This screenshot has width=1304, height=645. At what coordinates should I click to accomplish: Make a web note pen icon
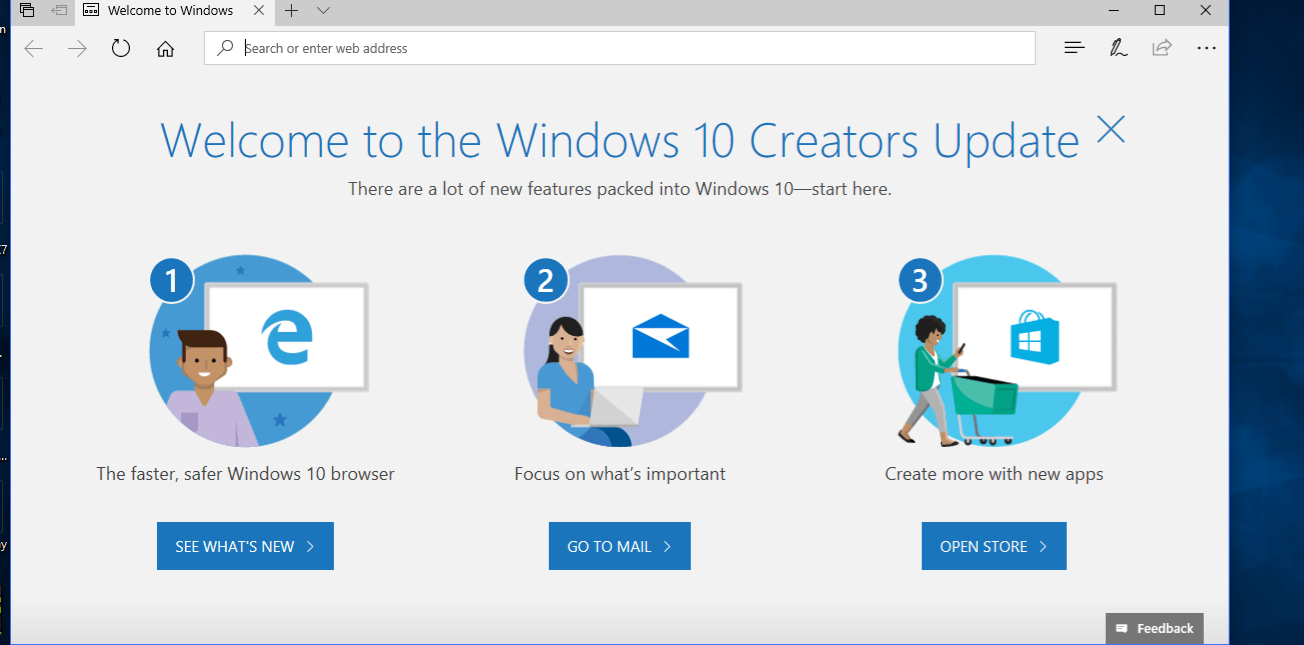coord(1118,48)
